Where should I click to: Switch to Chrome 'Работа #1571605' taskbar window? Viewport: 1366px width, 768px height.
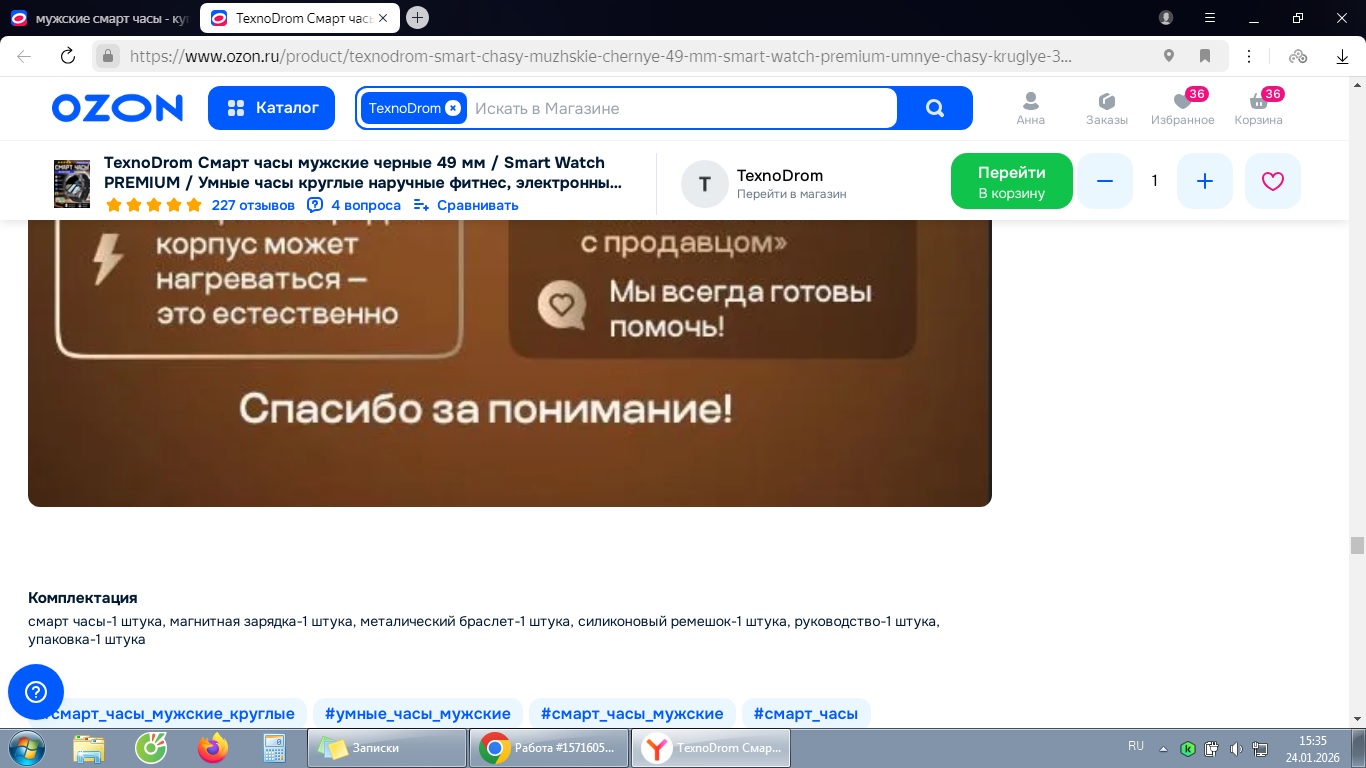[x=550, y=747]
